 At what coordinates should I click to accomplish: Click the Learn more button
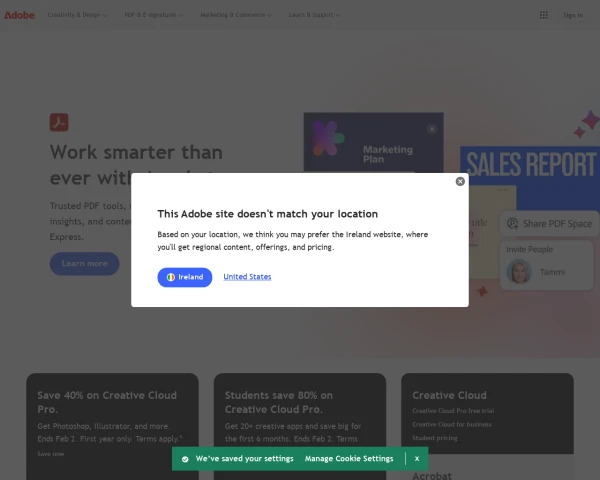(85, 264)
